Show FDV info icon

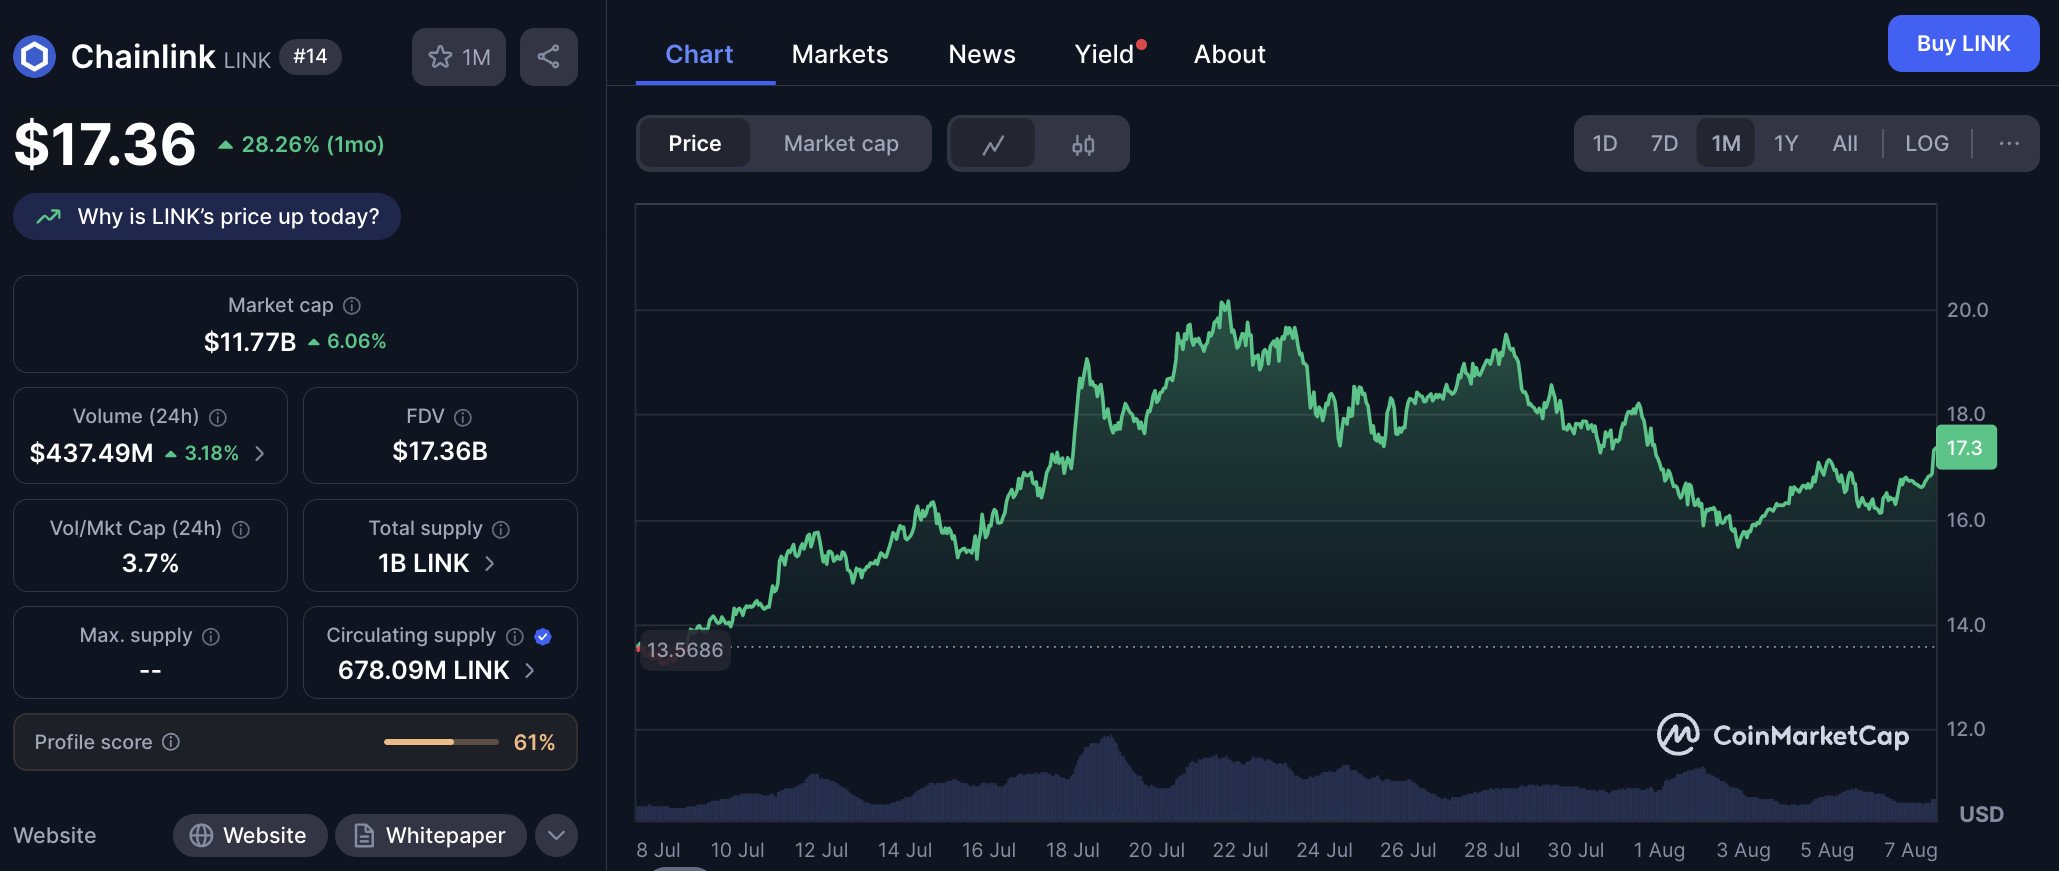click(463, 417)
